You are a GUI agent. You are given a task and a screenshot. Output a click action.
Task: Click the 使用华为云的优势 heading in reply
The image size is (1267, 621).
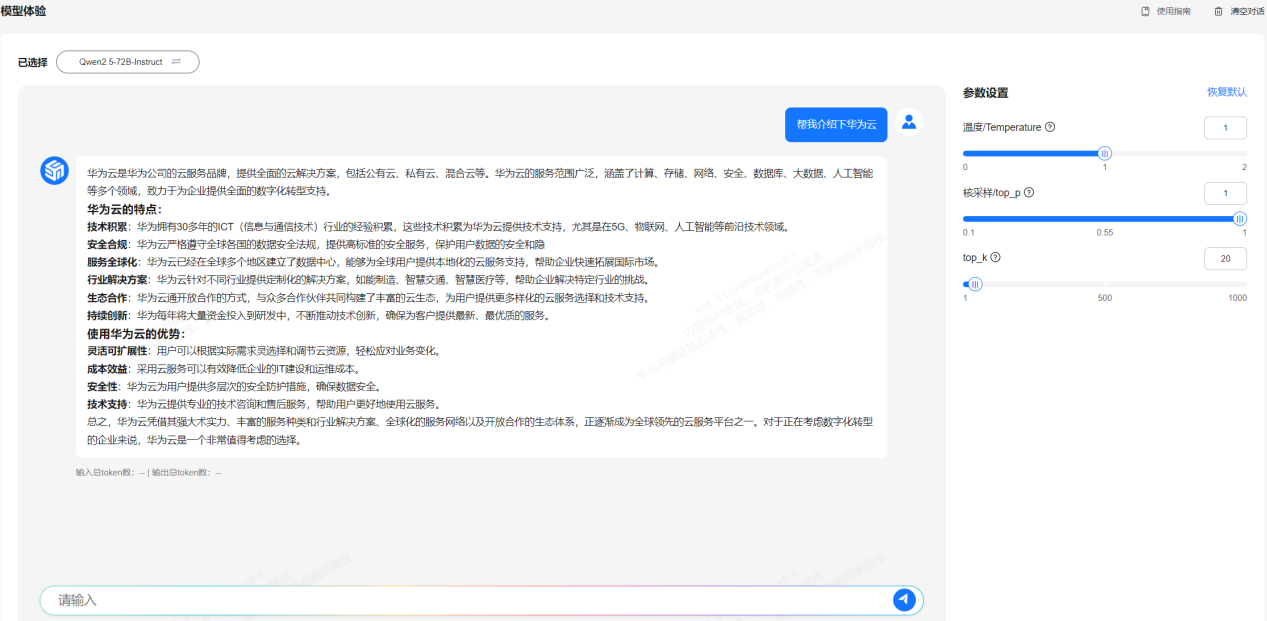(x=136, y=333)
